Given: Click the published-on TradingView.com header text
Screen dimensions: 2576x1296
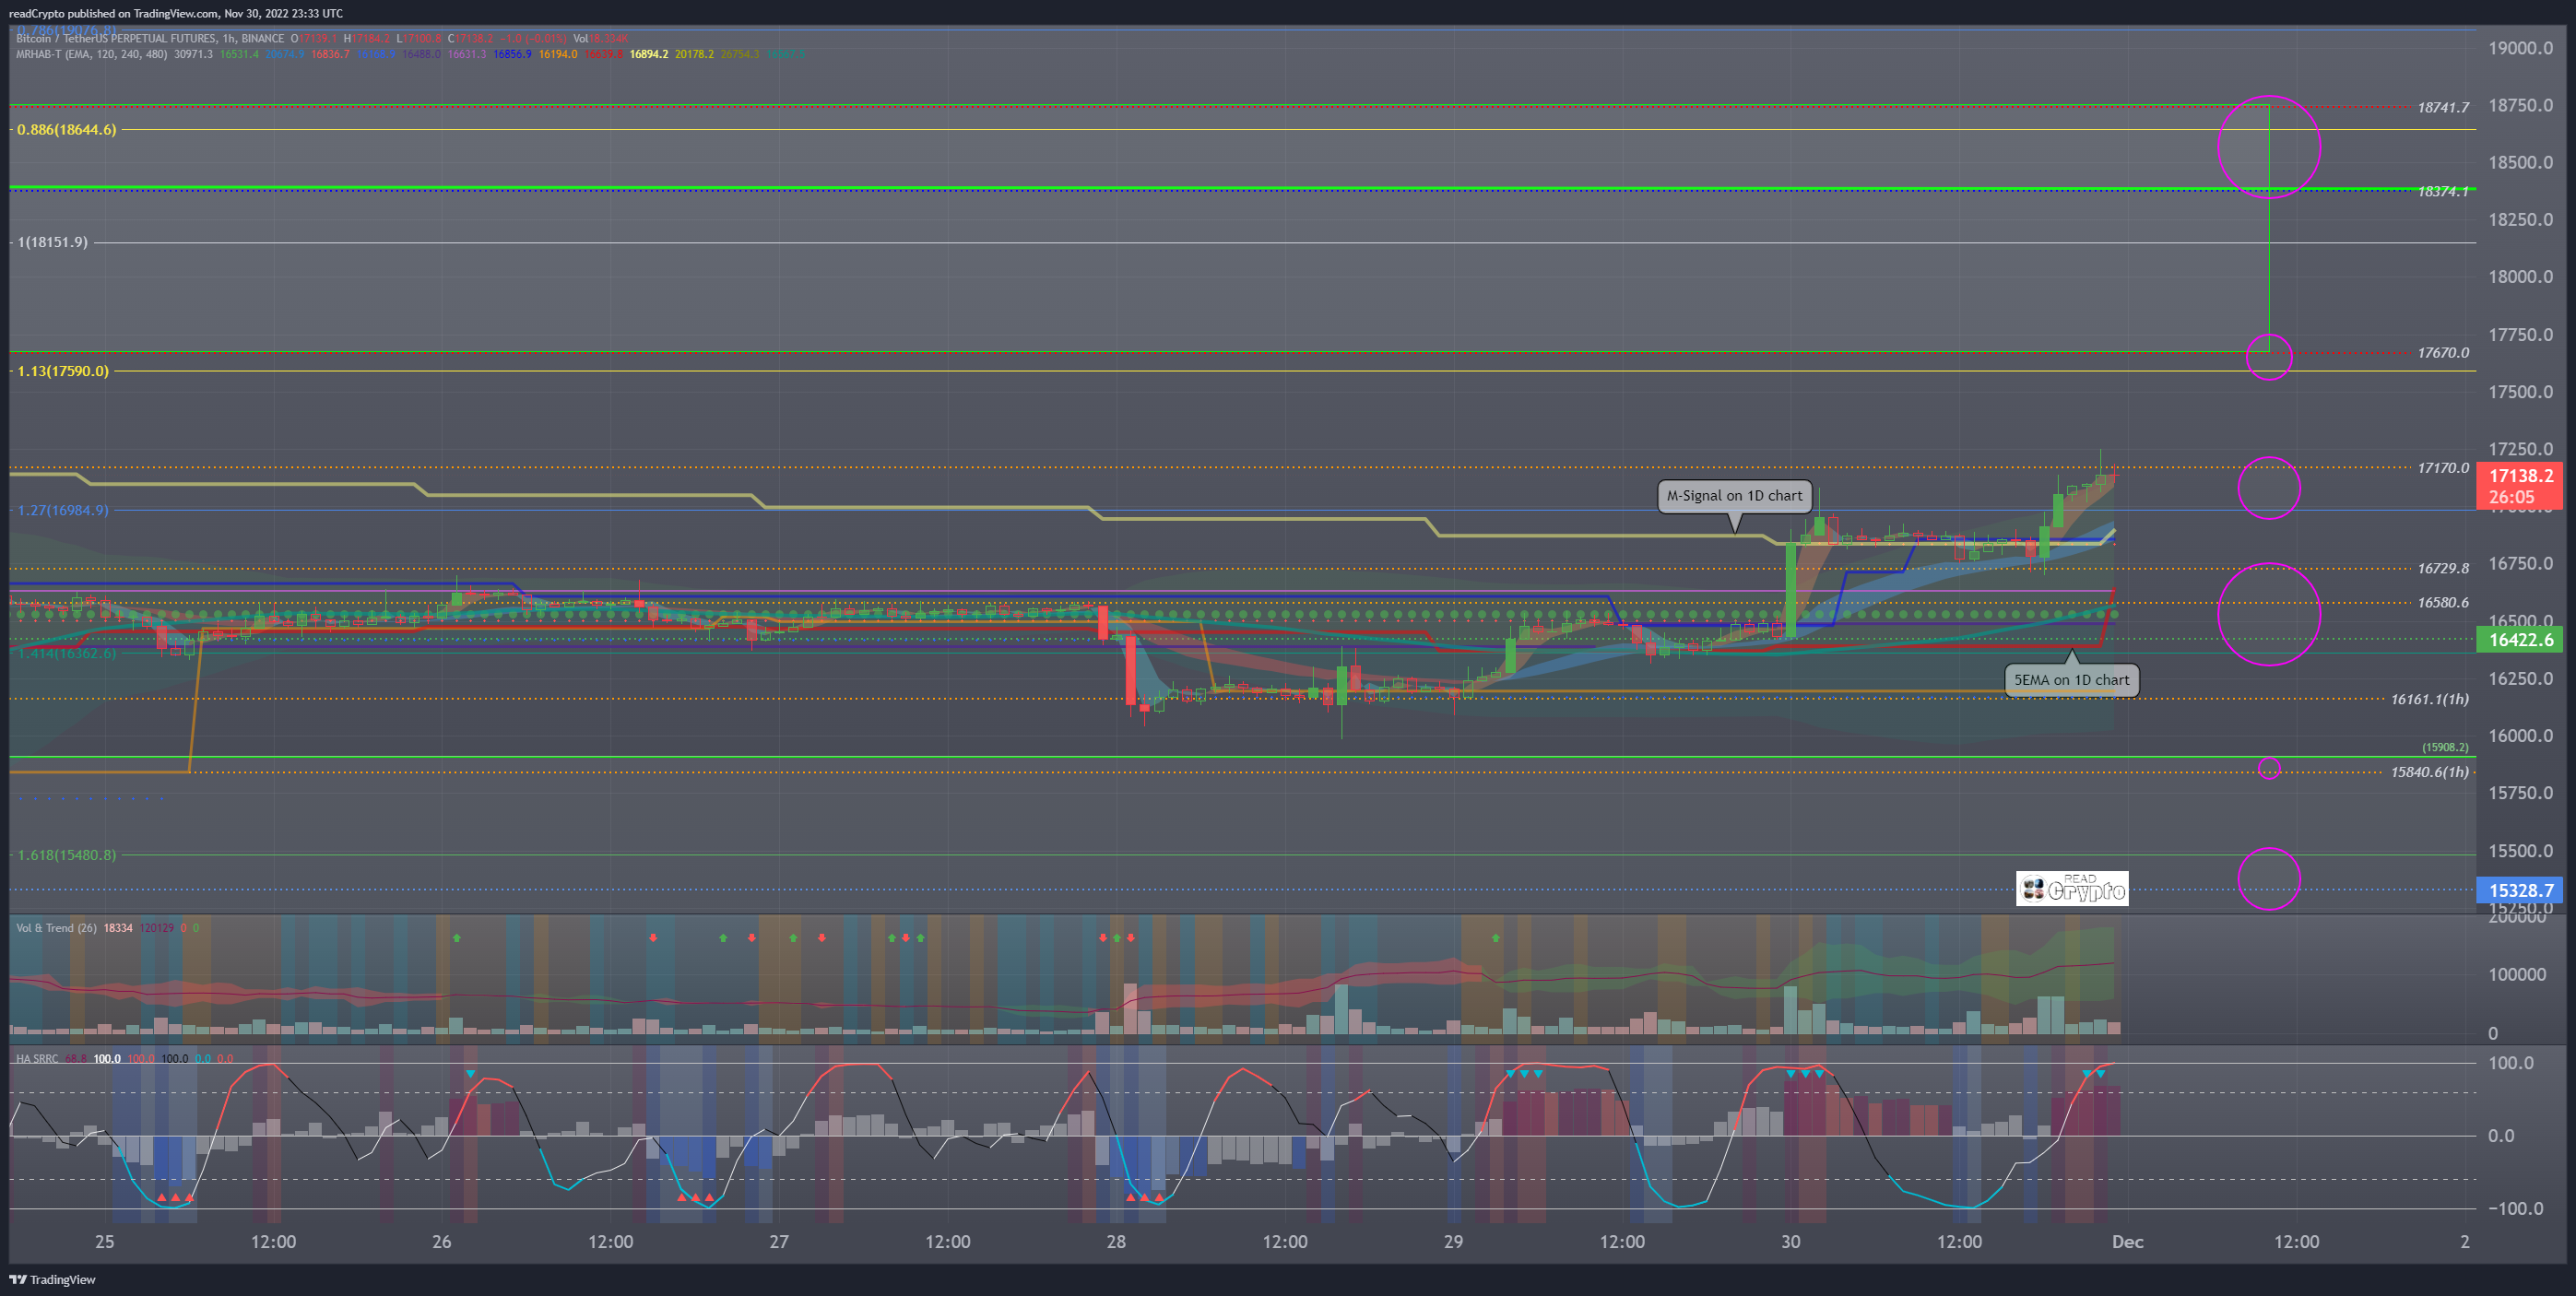Looking at the screenshot, I should [x=176, y=13].
